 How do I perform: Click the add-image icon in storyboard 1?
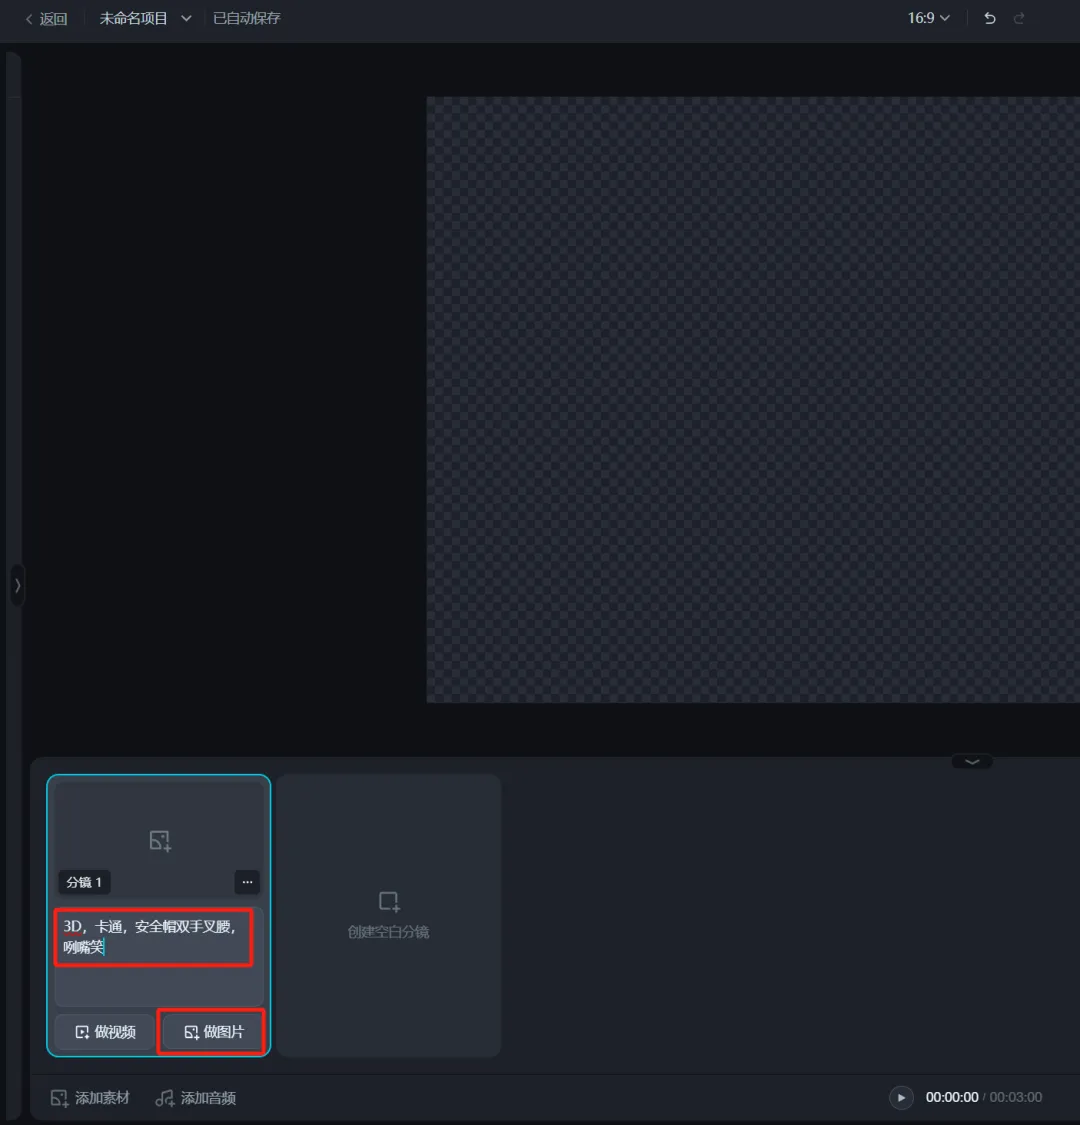click(160, 840)
